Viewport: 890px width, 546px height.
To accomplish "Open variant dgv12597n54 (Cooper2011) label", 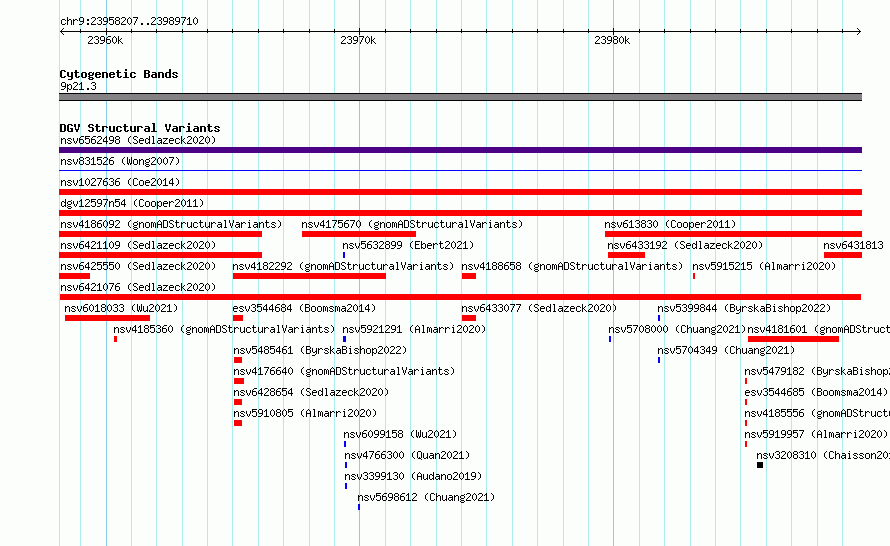I will coord(132,203).
